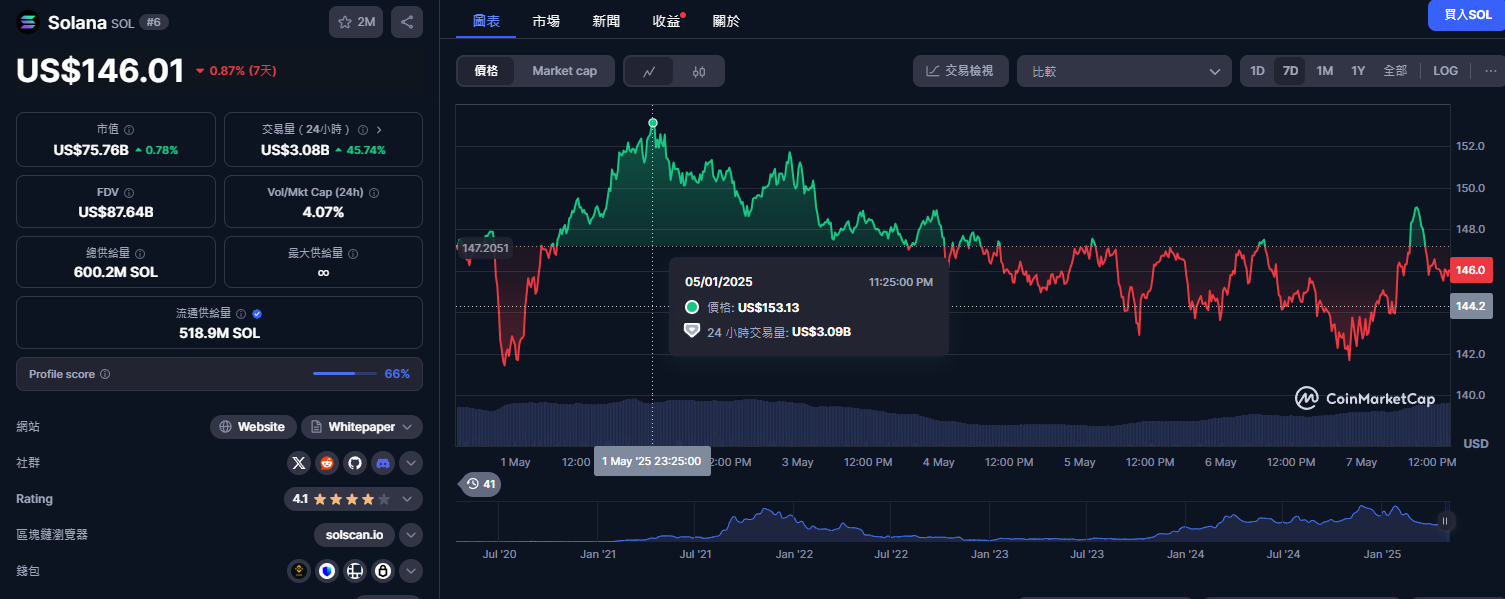Click the volume arrow next to 交易量
This screenshot has height=599, width=1505.
378,130
